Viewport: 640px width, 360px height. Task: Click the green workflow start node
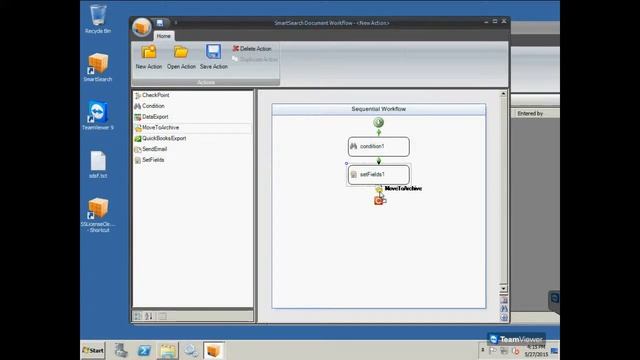tap(378, 122)
